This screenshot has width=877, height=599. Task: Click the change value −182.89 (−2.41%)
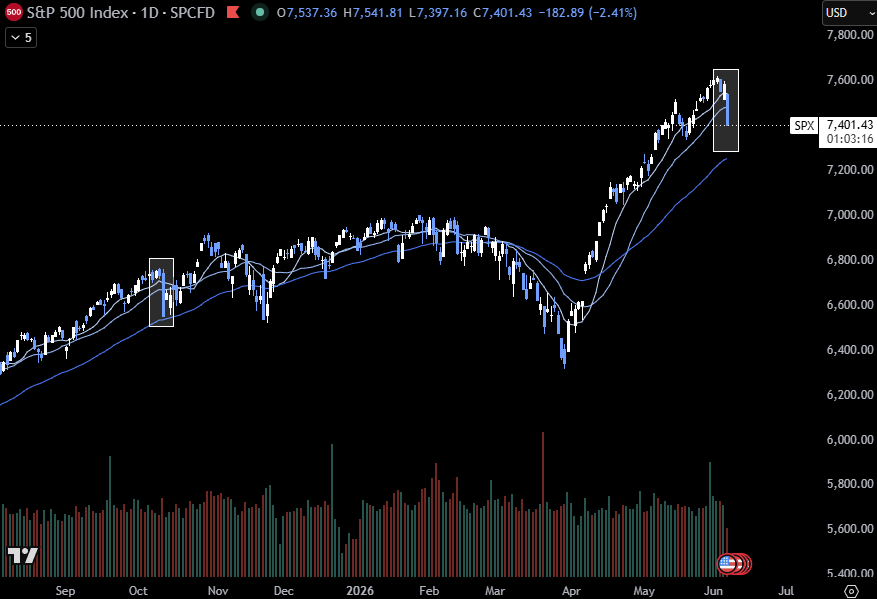pos(587,12)
